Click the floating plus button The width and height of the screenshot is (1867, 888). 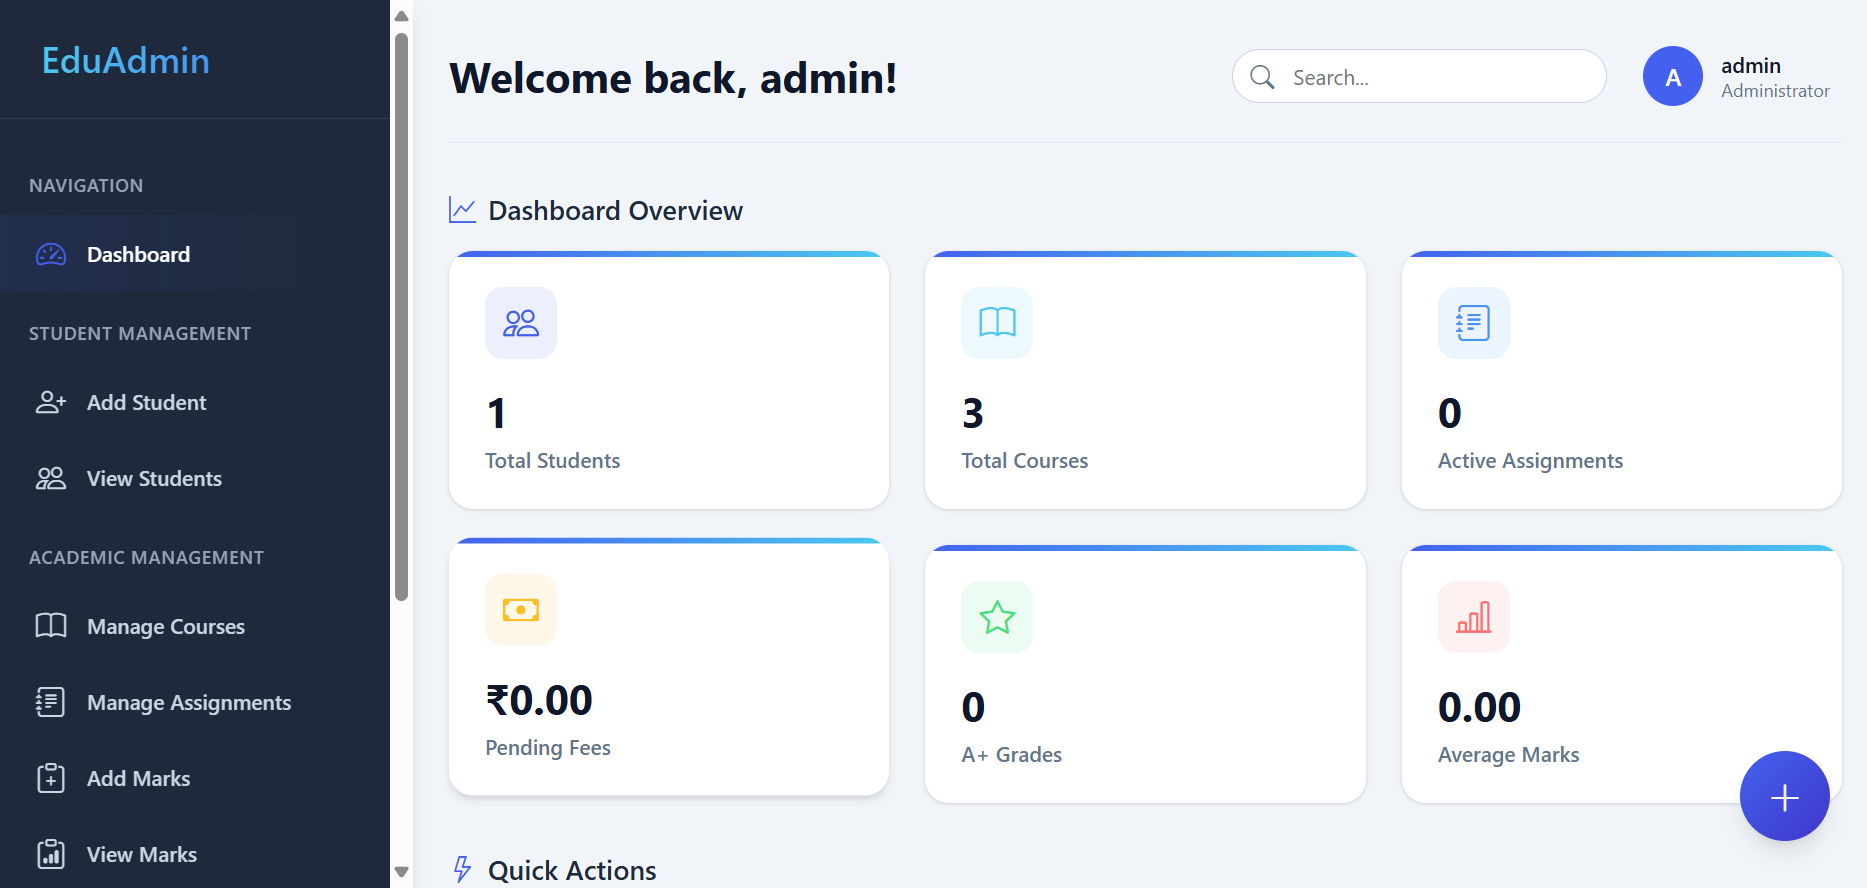pyautogui.click(x=1785, y=796)
